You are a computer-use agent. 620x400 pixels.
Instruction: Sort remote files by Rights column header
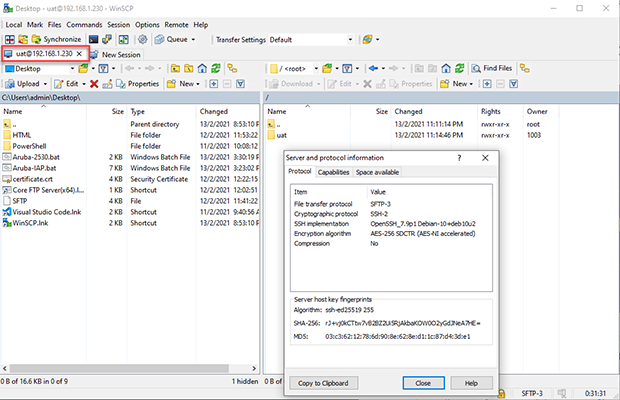pos(490,111)
